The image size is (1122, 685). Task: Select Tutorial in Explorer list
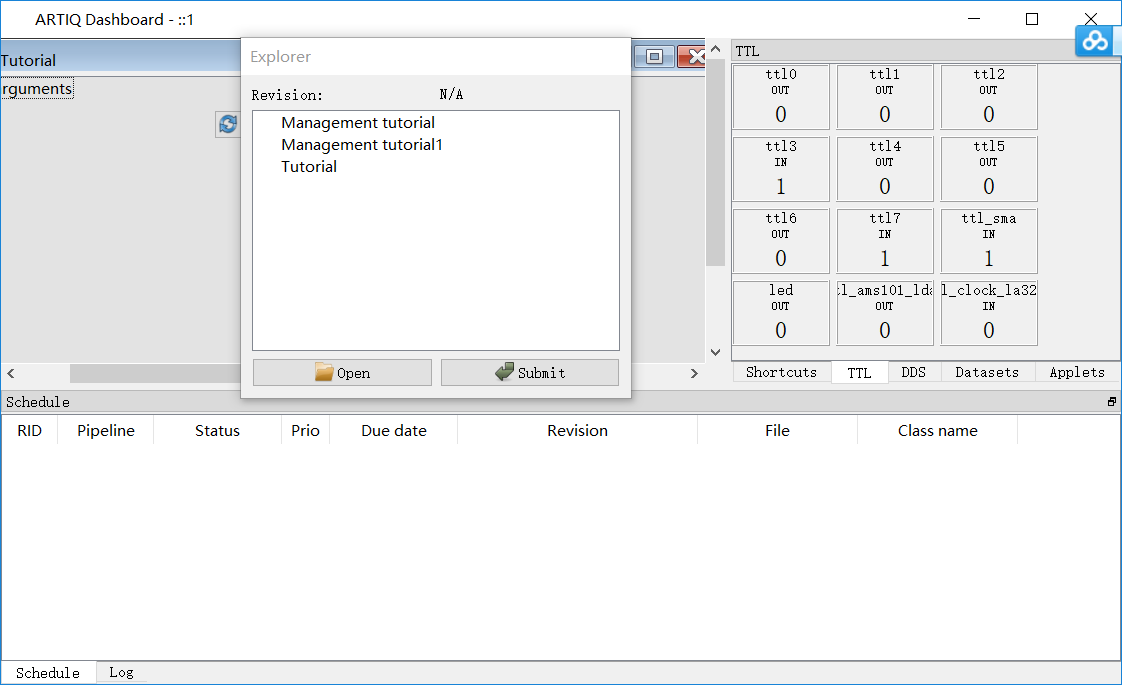click(308, 167)
